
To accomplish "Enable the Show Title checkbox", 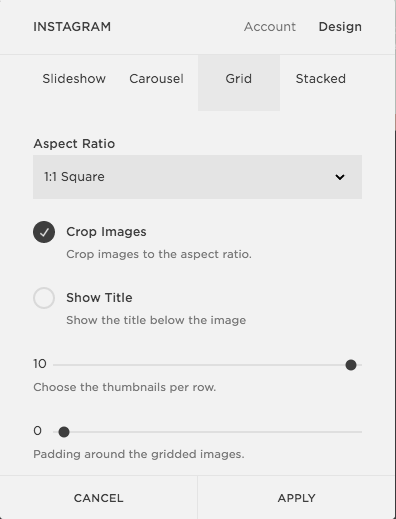I will [44, 298].
